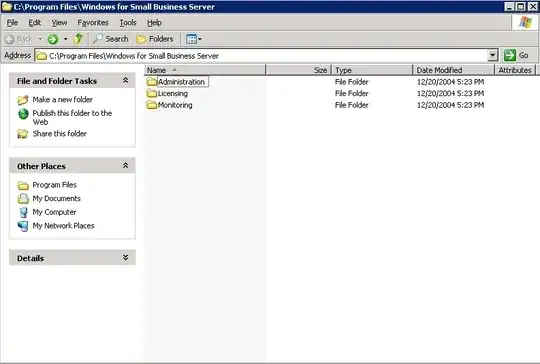This screenshot has height=364, width=540.
Task: Open the File menu
Action: 12,23
